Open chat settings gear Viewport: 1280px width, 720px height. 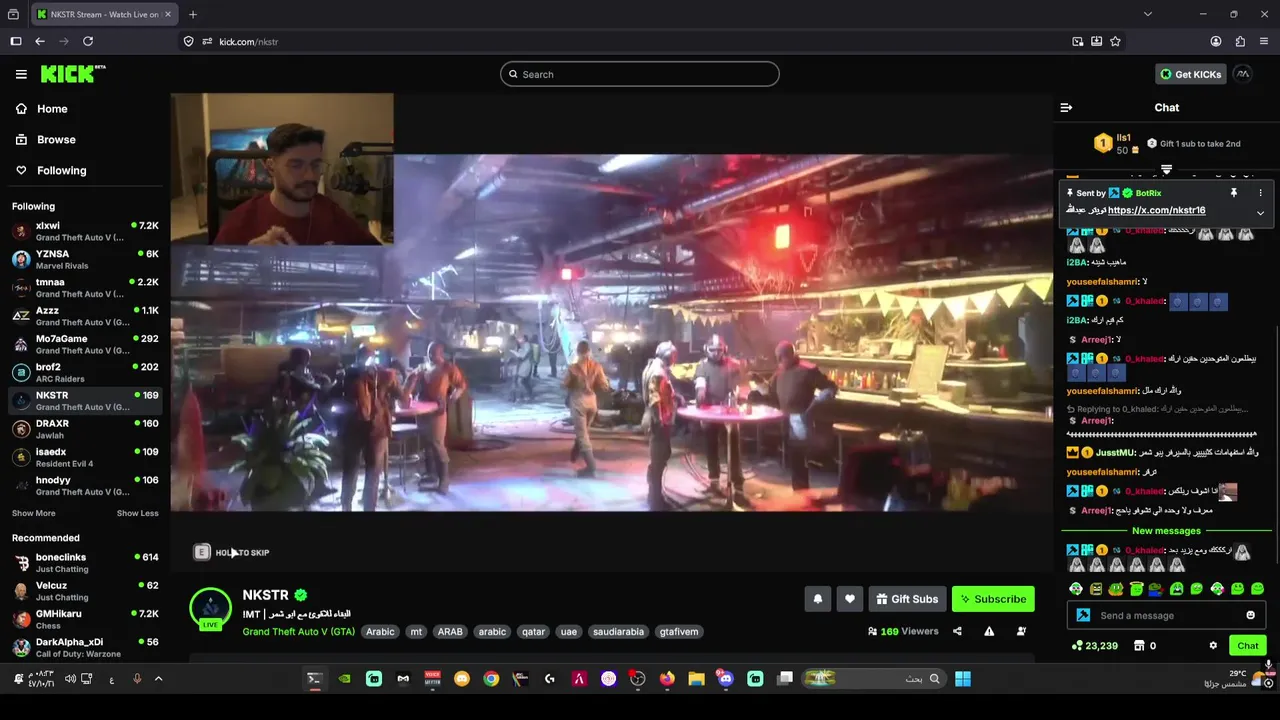(x=1213, y=646)
